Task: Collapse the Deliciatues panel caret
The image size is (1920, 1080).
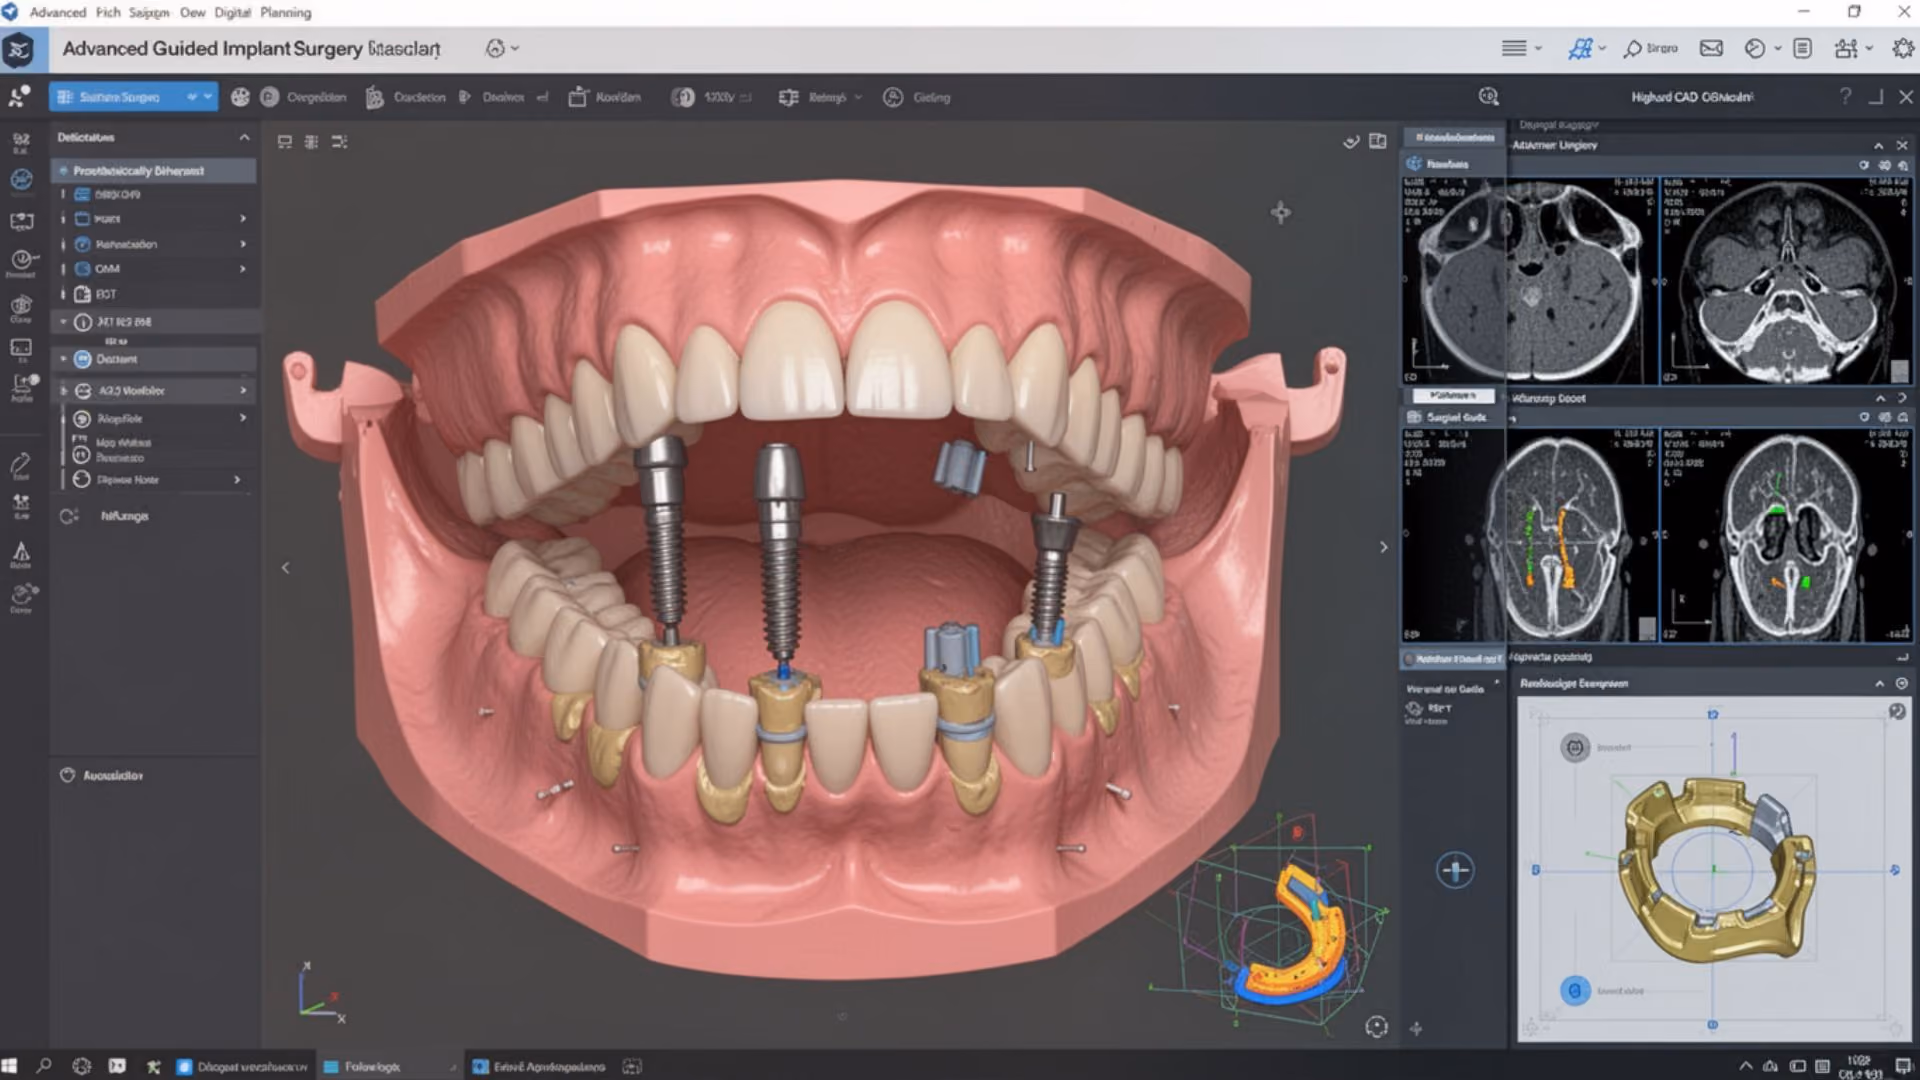Action: [x=244, y=137]
